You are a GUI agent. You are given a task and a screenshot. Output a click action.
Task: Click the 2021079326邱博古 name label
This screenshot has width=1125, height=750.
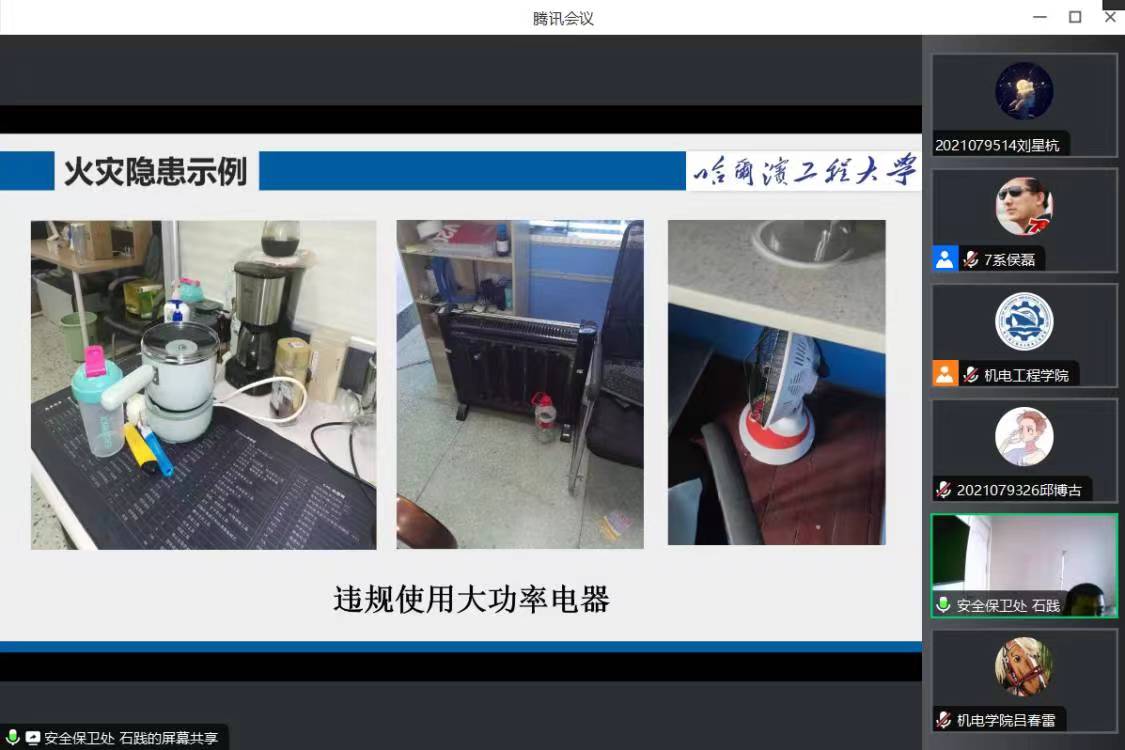click(1019, 490)
